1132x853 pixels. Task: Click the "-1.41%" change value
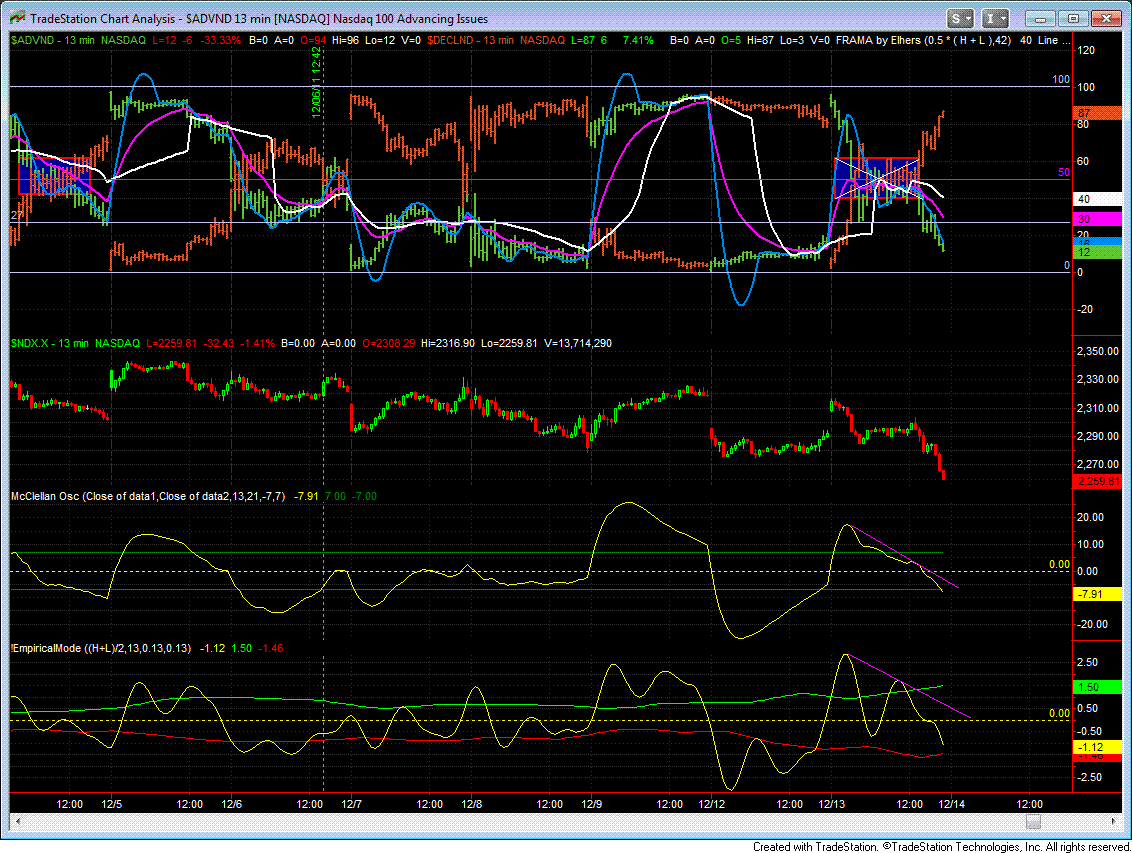(257, 344)
